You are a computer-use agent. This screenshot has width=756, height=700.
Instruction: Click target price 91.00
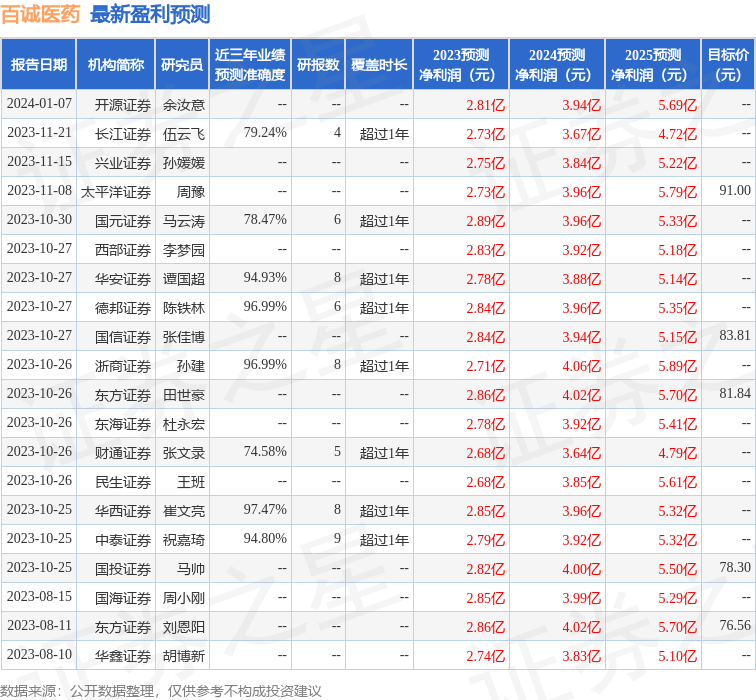point(735,190)
